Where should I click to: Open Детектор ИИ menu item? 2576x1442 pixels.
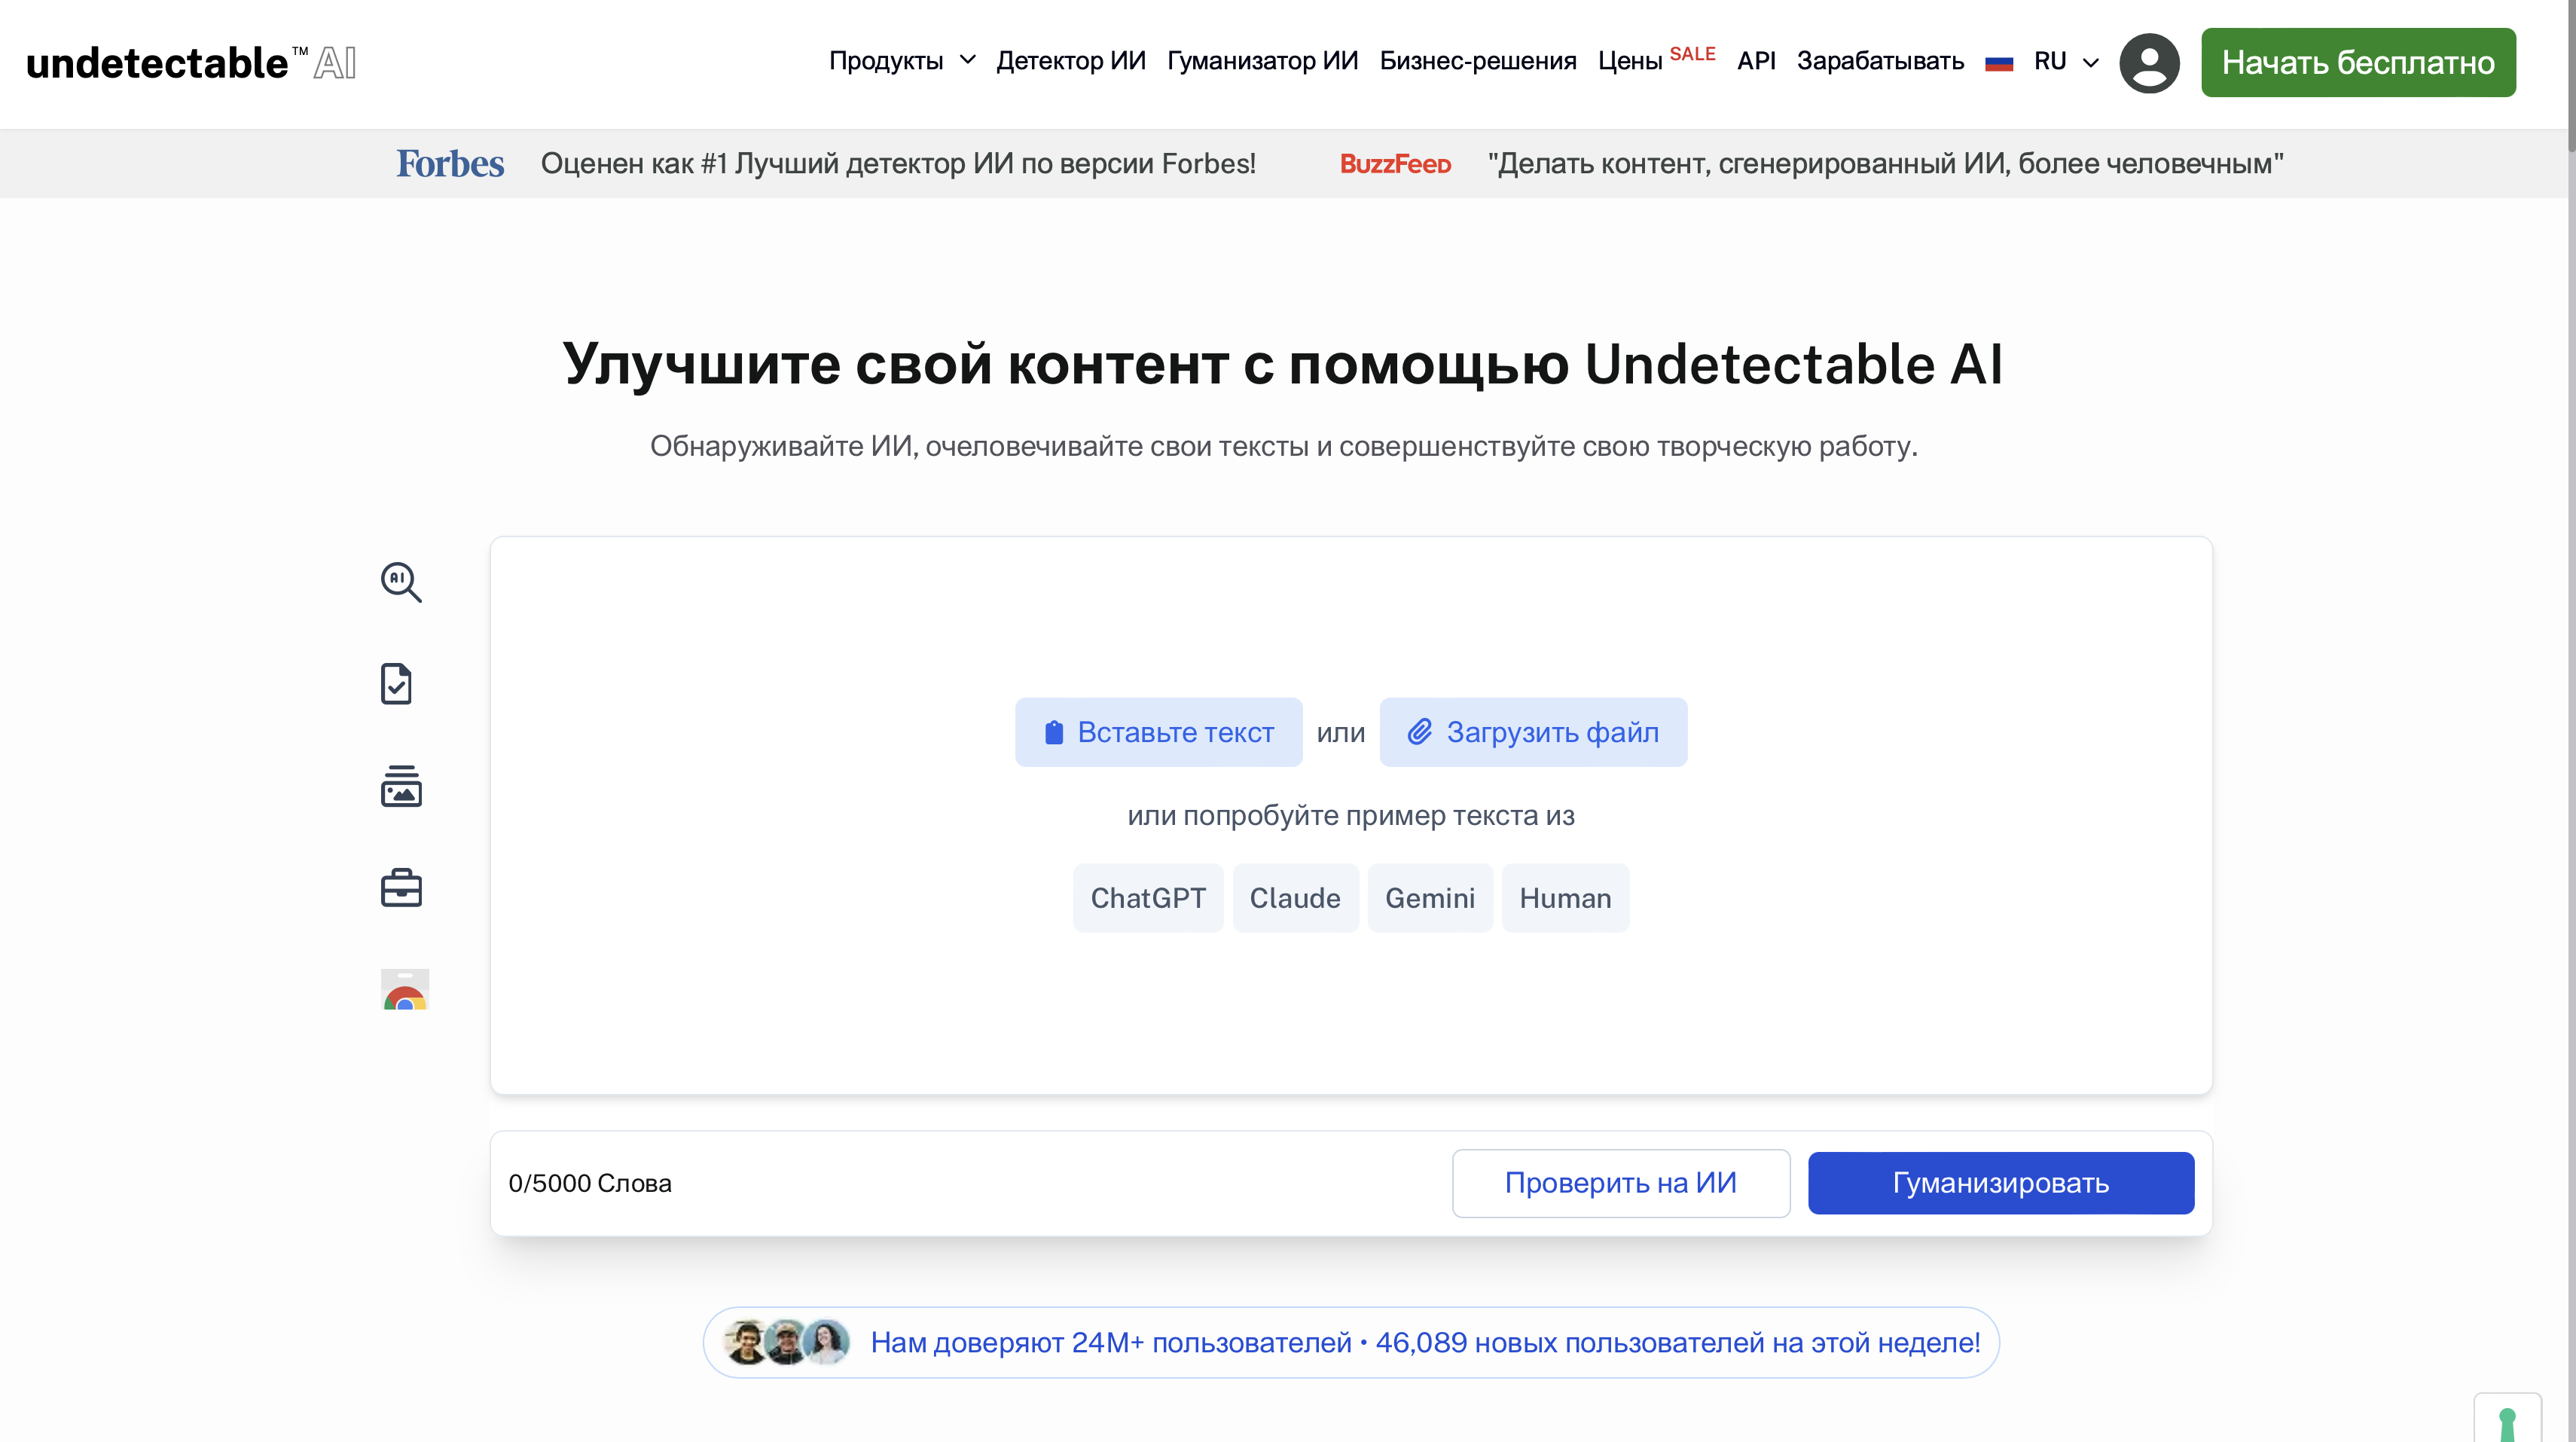[1070, 61]
